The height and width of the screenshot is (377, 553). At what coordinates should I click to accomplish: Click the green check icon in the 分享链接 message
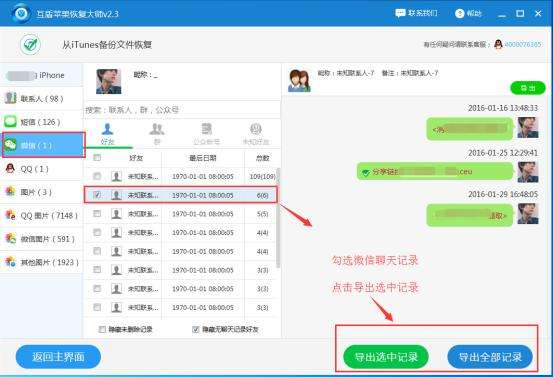pos(366,172)
